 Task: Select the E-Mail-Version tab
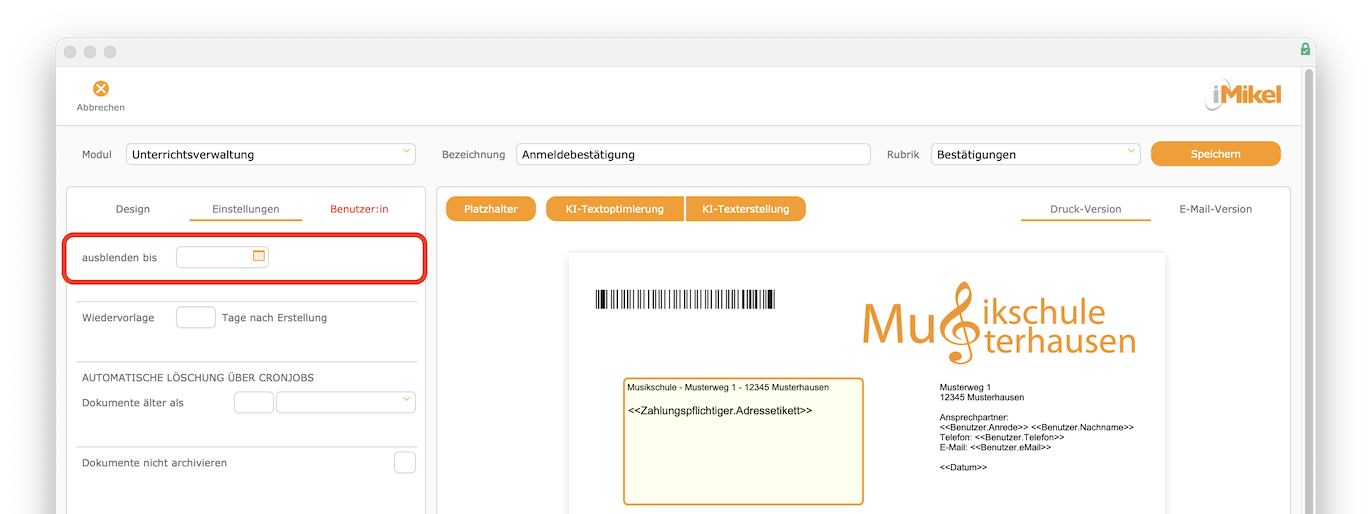1215,209
